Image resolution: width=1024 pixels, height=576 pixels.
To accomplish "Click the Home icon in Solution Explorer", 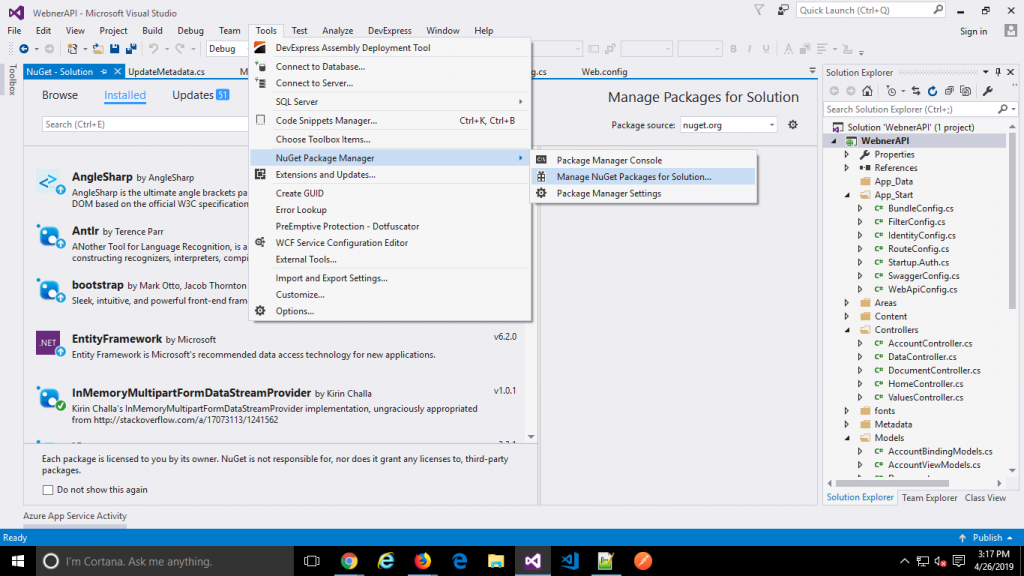I will [x=868, y=91].
